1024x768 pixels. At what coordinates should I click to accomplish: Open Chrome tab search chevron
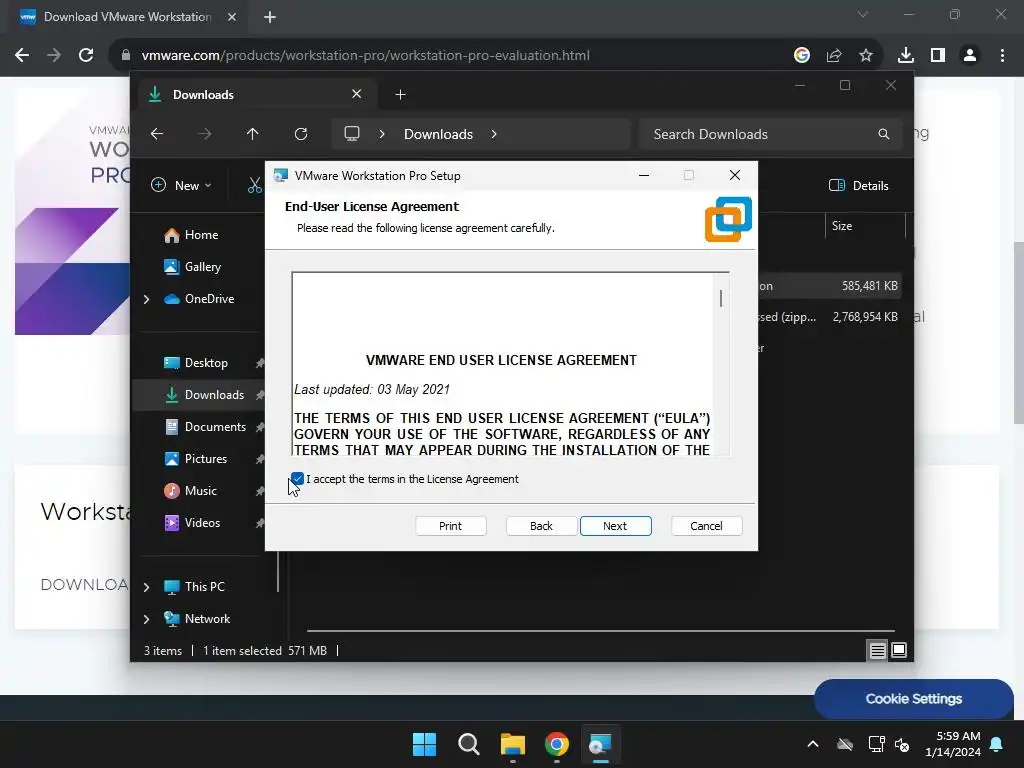coord(863,14)
